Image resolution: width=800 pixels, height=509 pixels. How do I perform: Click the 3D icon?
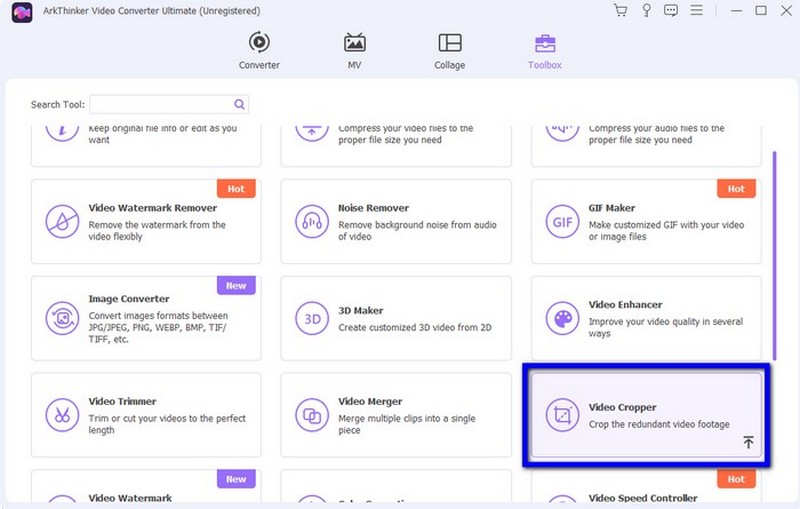click(312, 318)
